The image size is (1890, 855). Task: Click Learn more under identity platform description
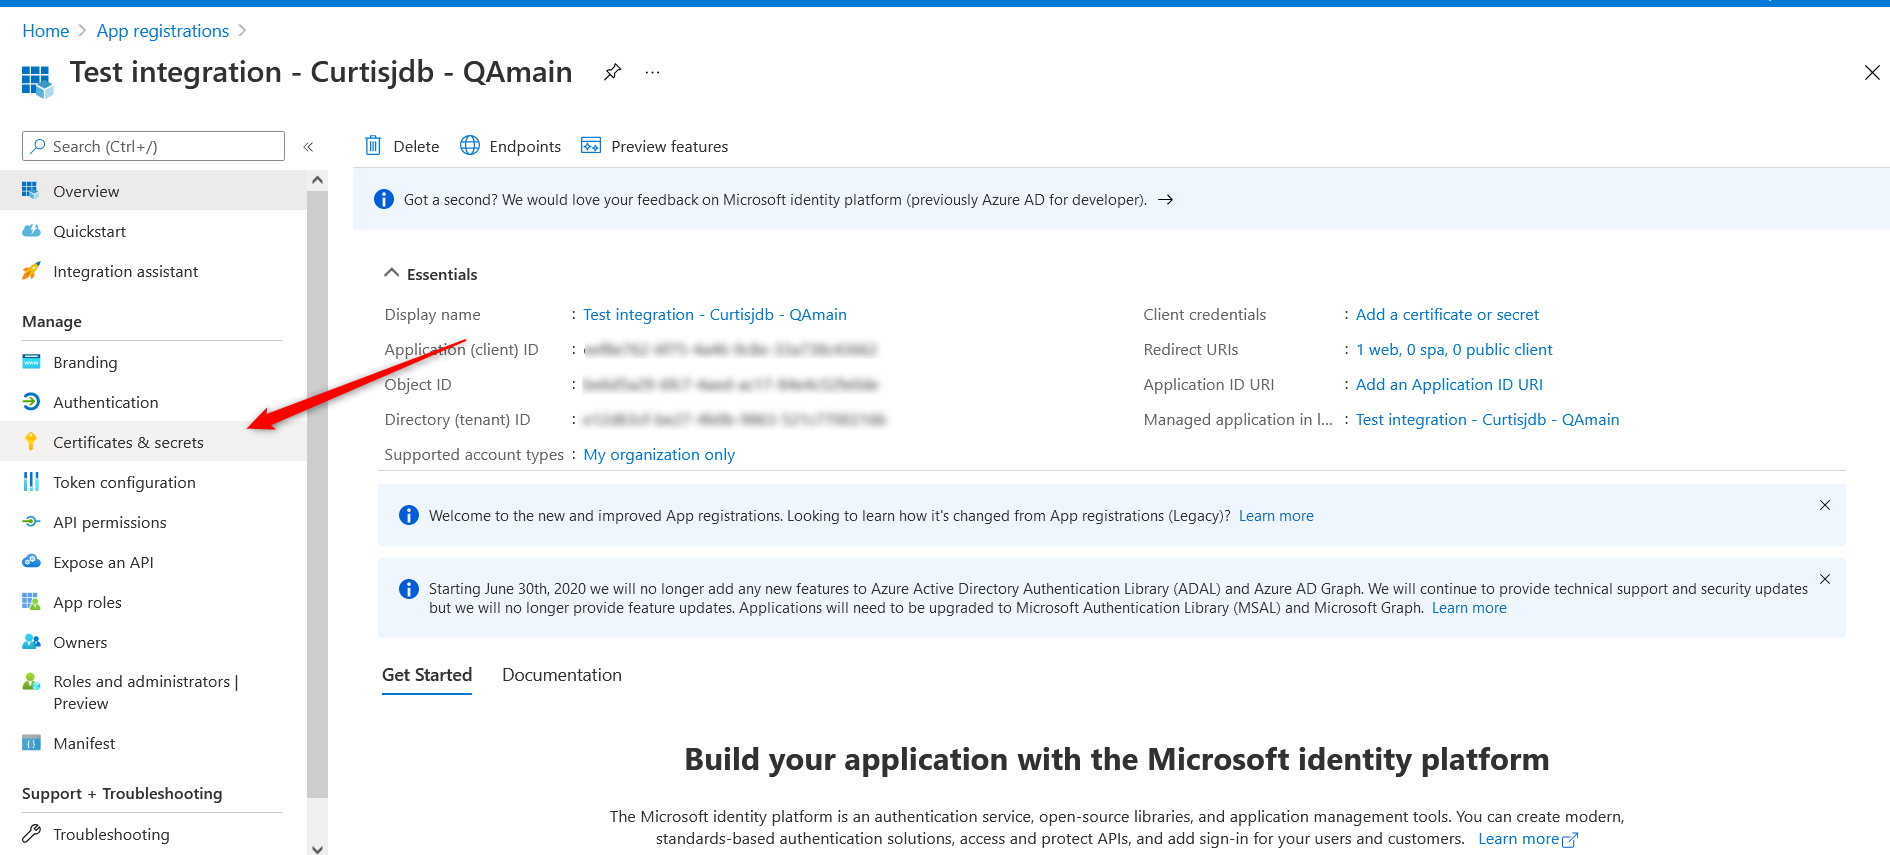1528,838
